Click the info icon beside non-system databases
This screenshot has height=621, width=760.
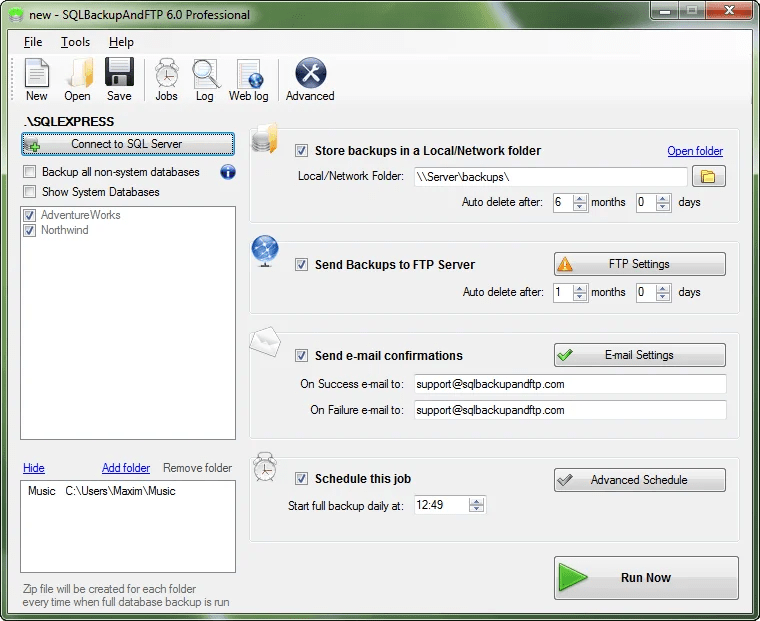coord(228,172)
